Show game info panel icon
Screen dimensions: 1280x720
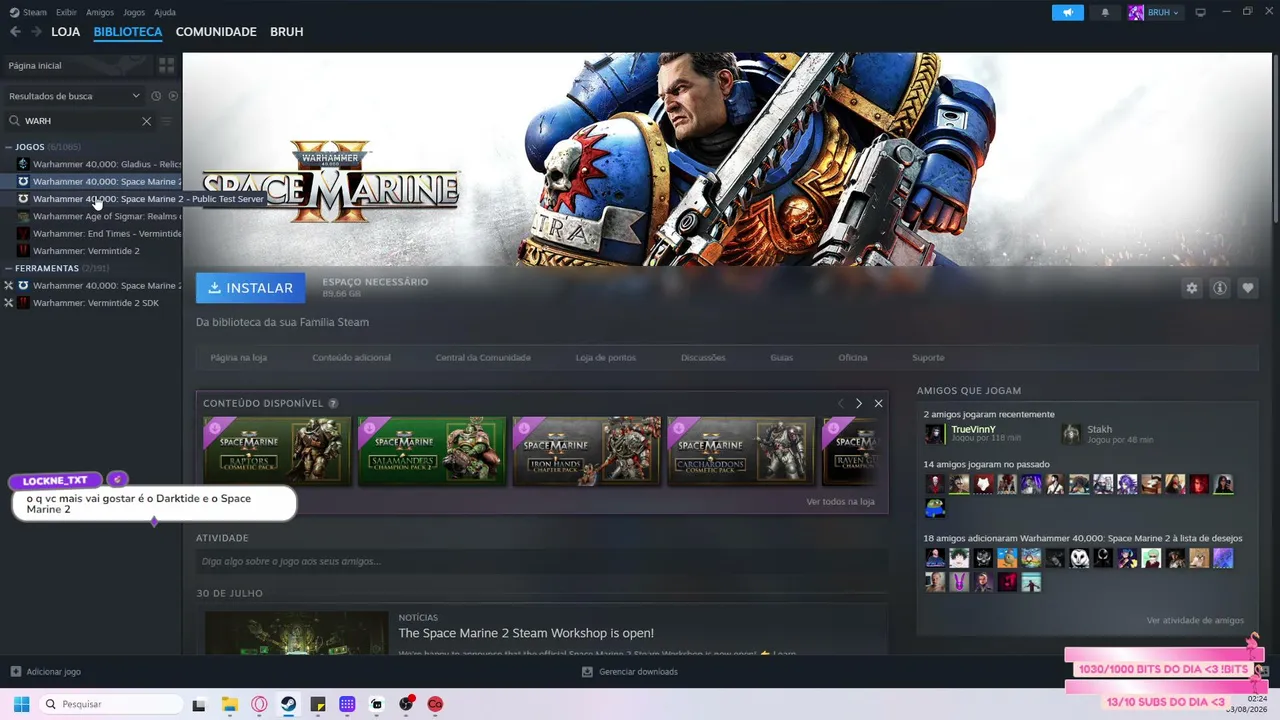pos(1220,288)
